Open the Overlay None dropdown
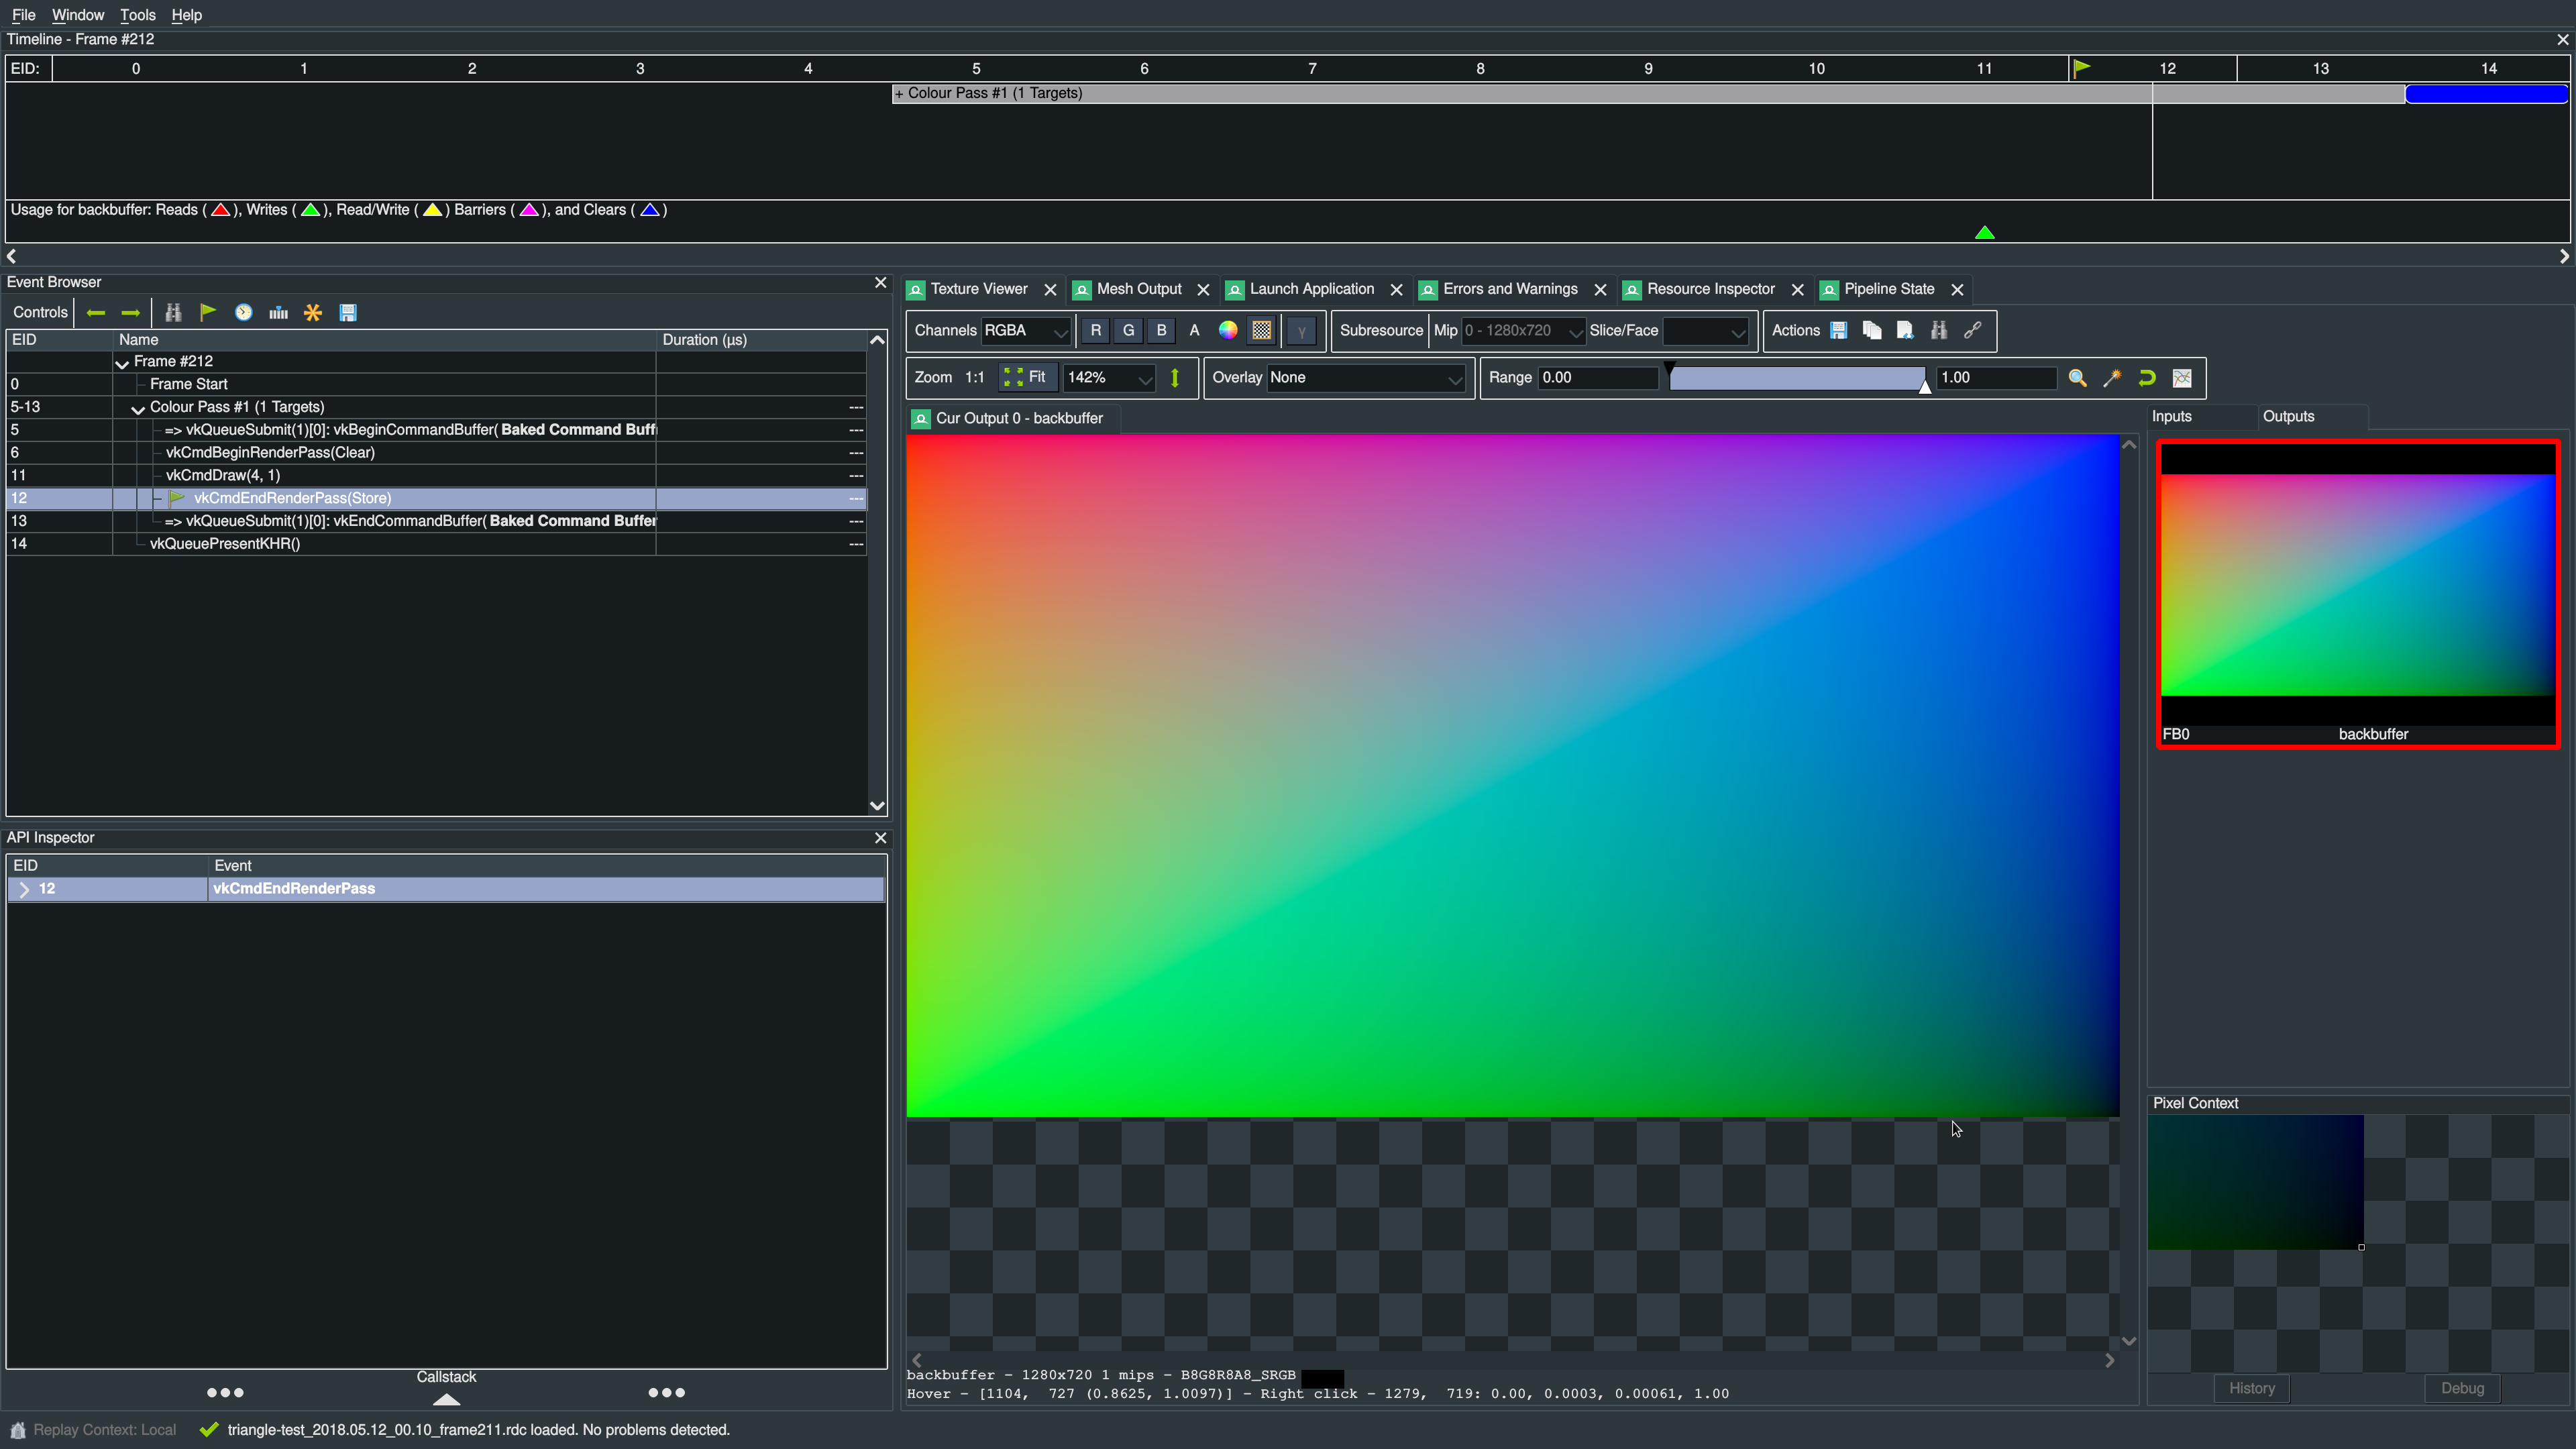The height and width of the screenshot is (1449, 2576). tap(1365, 378)
